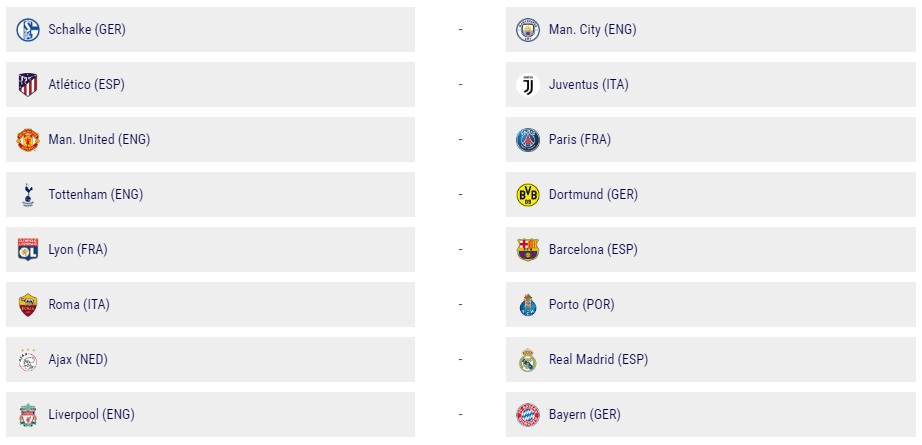Viewport: 922px width, 445px height.
Task: Open the Ajax (NED) team name
Action: click(x=82, y=360)
